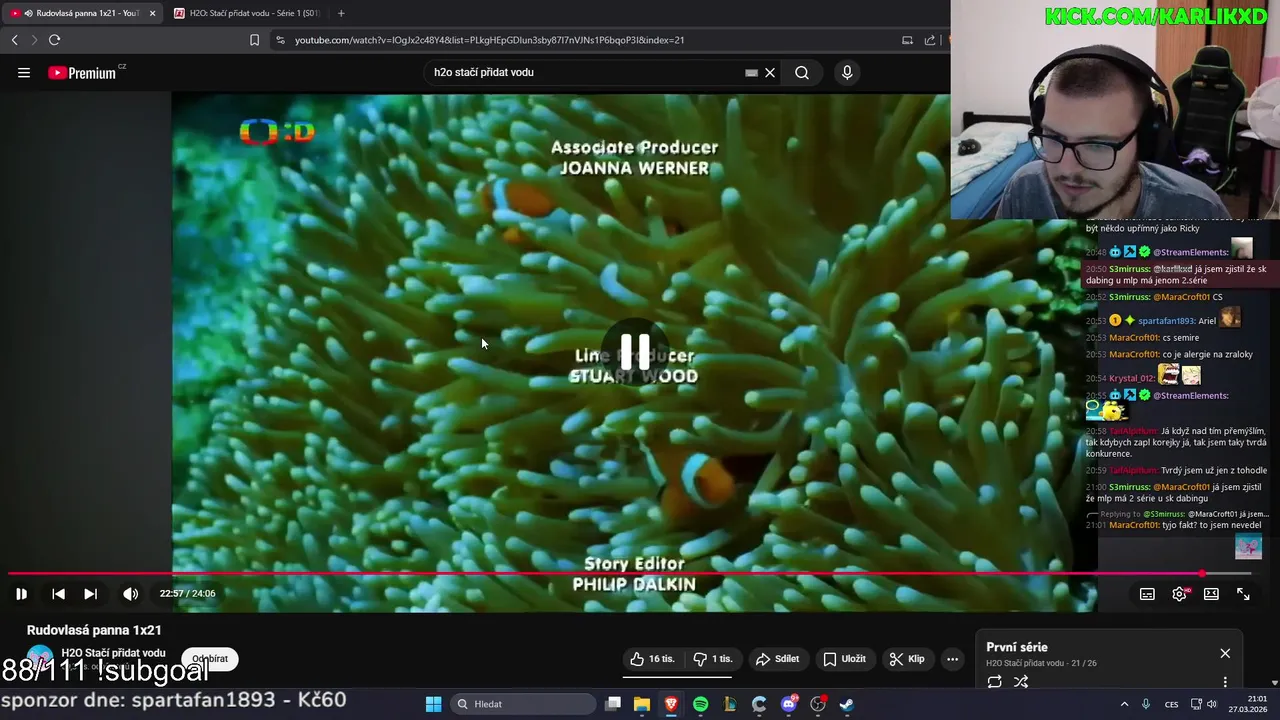
Task: Skip to the next playlist video
Action: [90, 594]
